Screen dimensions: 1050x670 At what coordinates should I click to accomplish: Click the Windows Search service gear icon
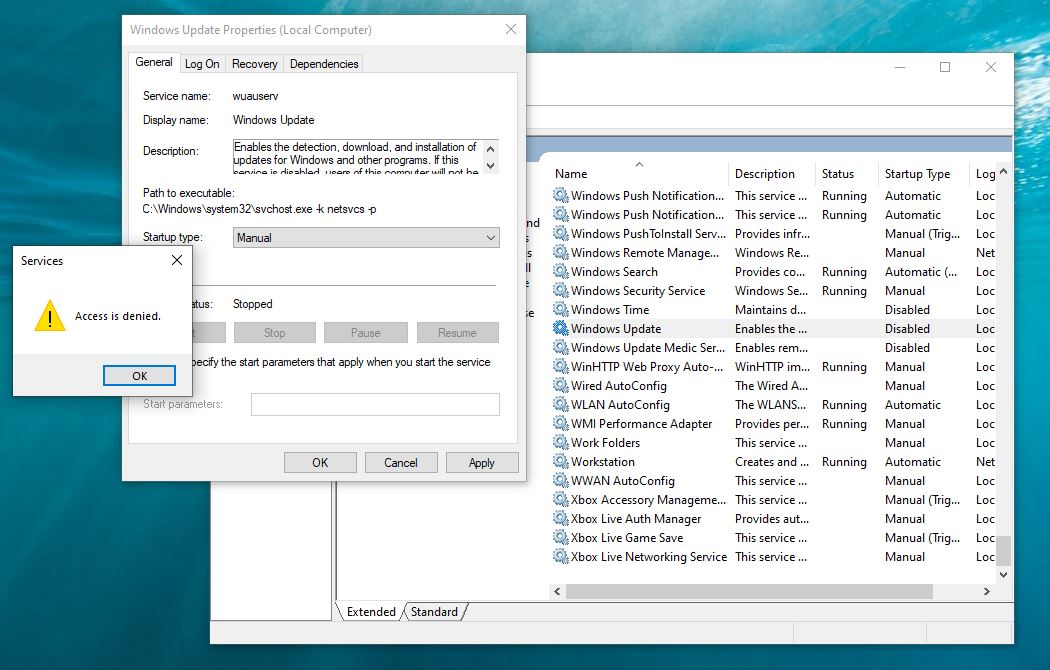pyautogui.click(x=561, y=272)
